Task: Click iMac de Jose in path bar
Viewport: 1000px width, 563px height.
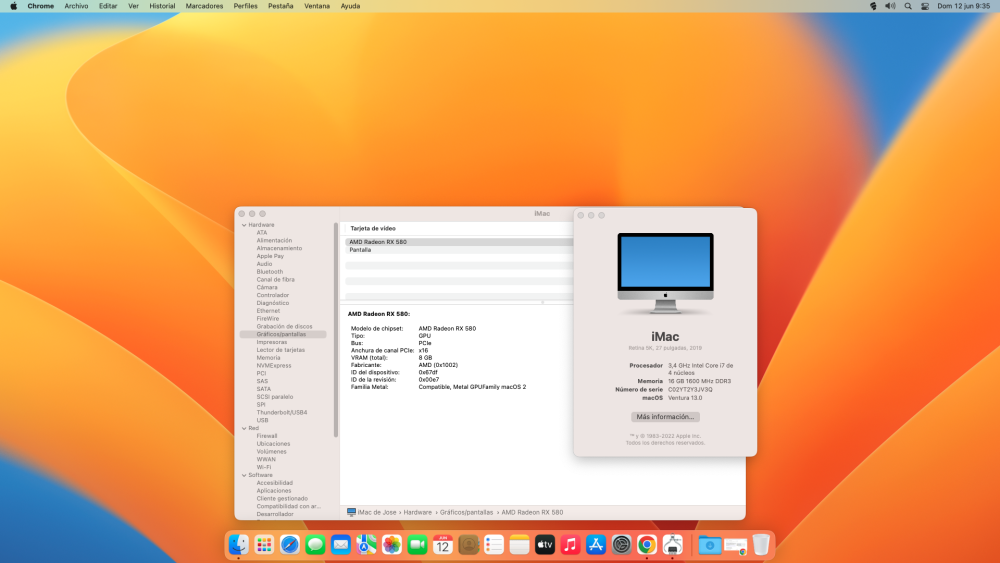Action: coord(372,512)
